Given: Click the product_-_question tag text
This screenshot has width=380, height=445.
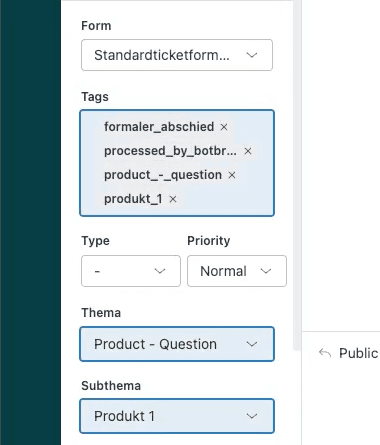Looking at the screenshot, I should pos(163,175).
